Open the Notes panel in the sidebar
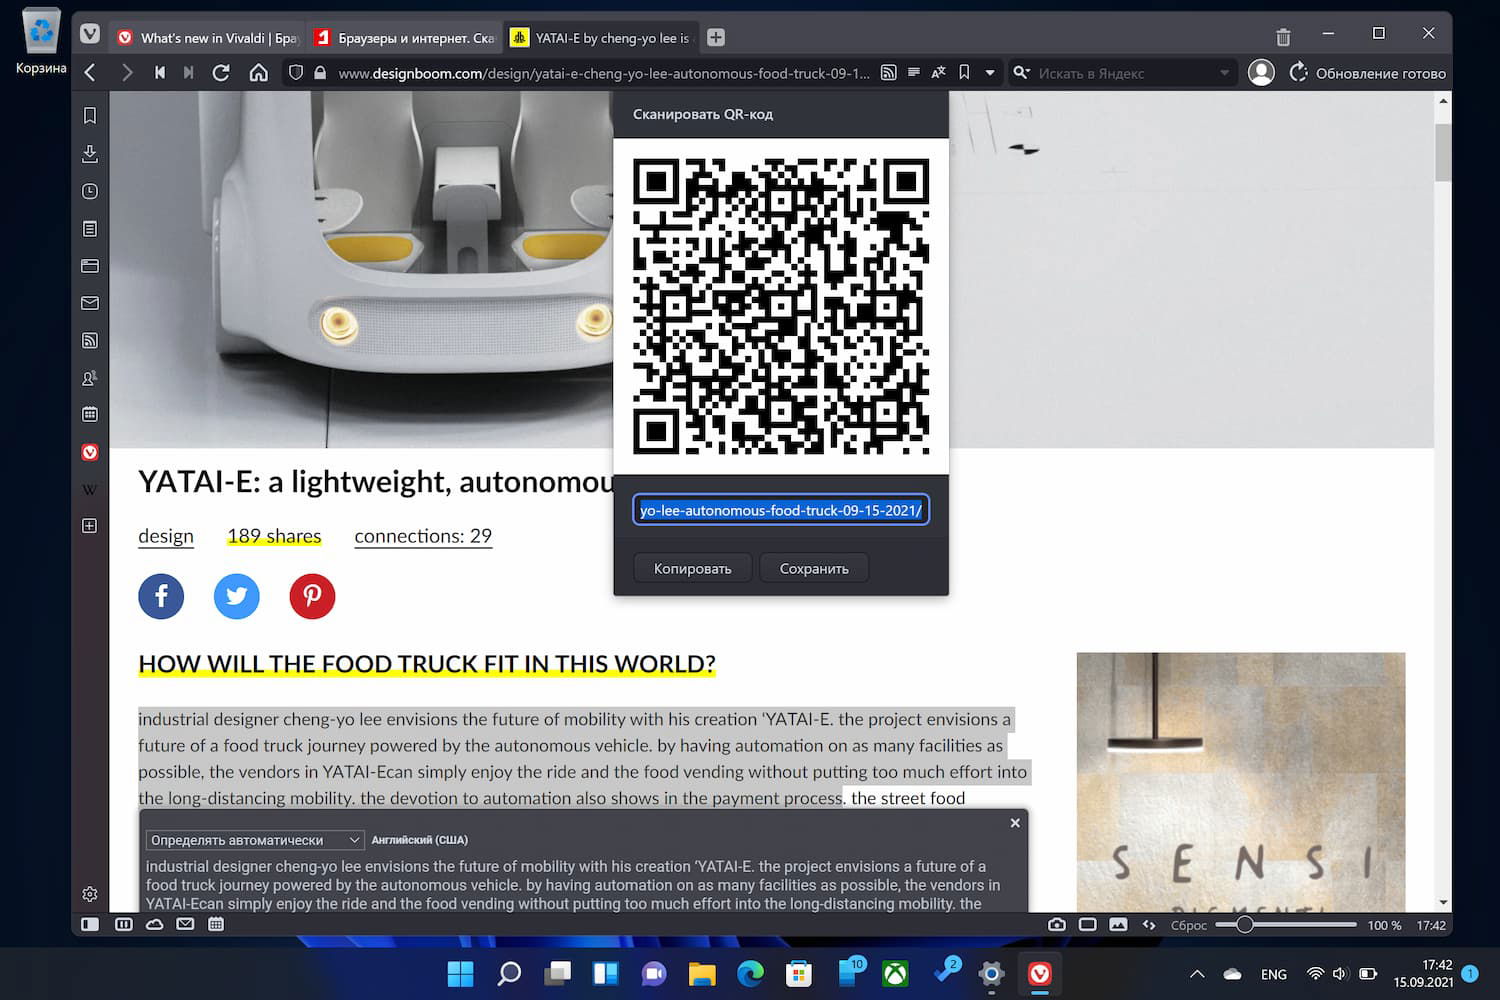 click(x=90, y=228)
